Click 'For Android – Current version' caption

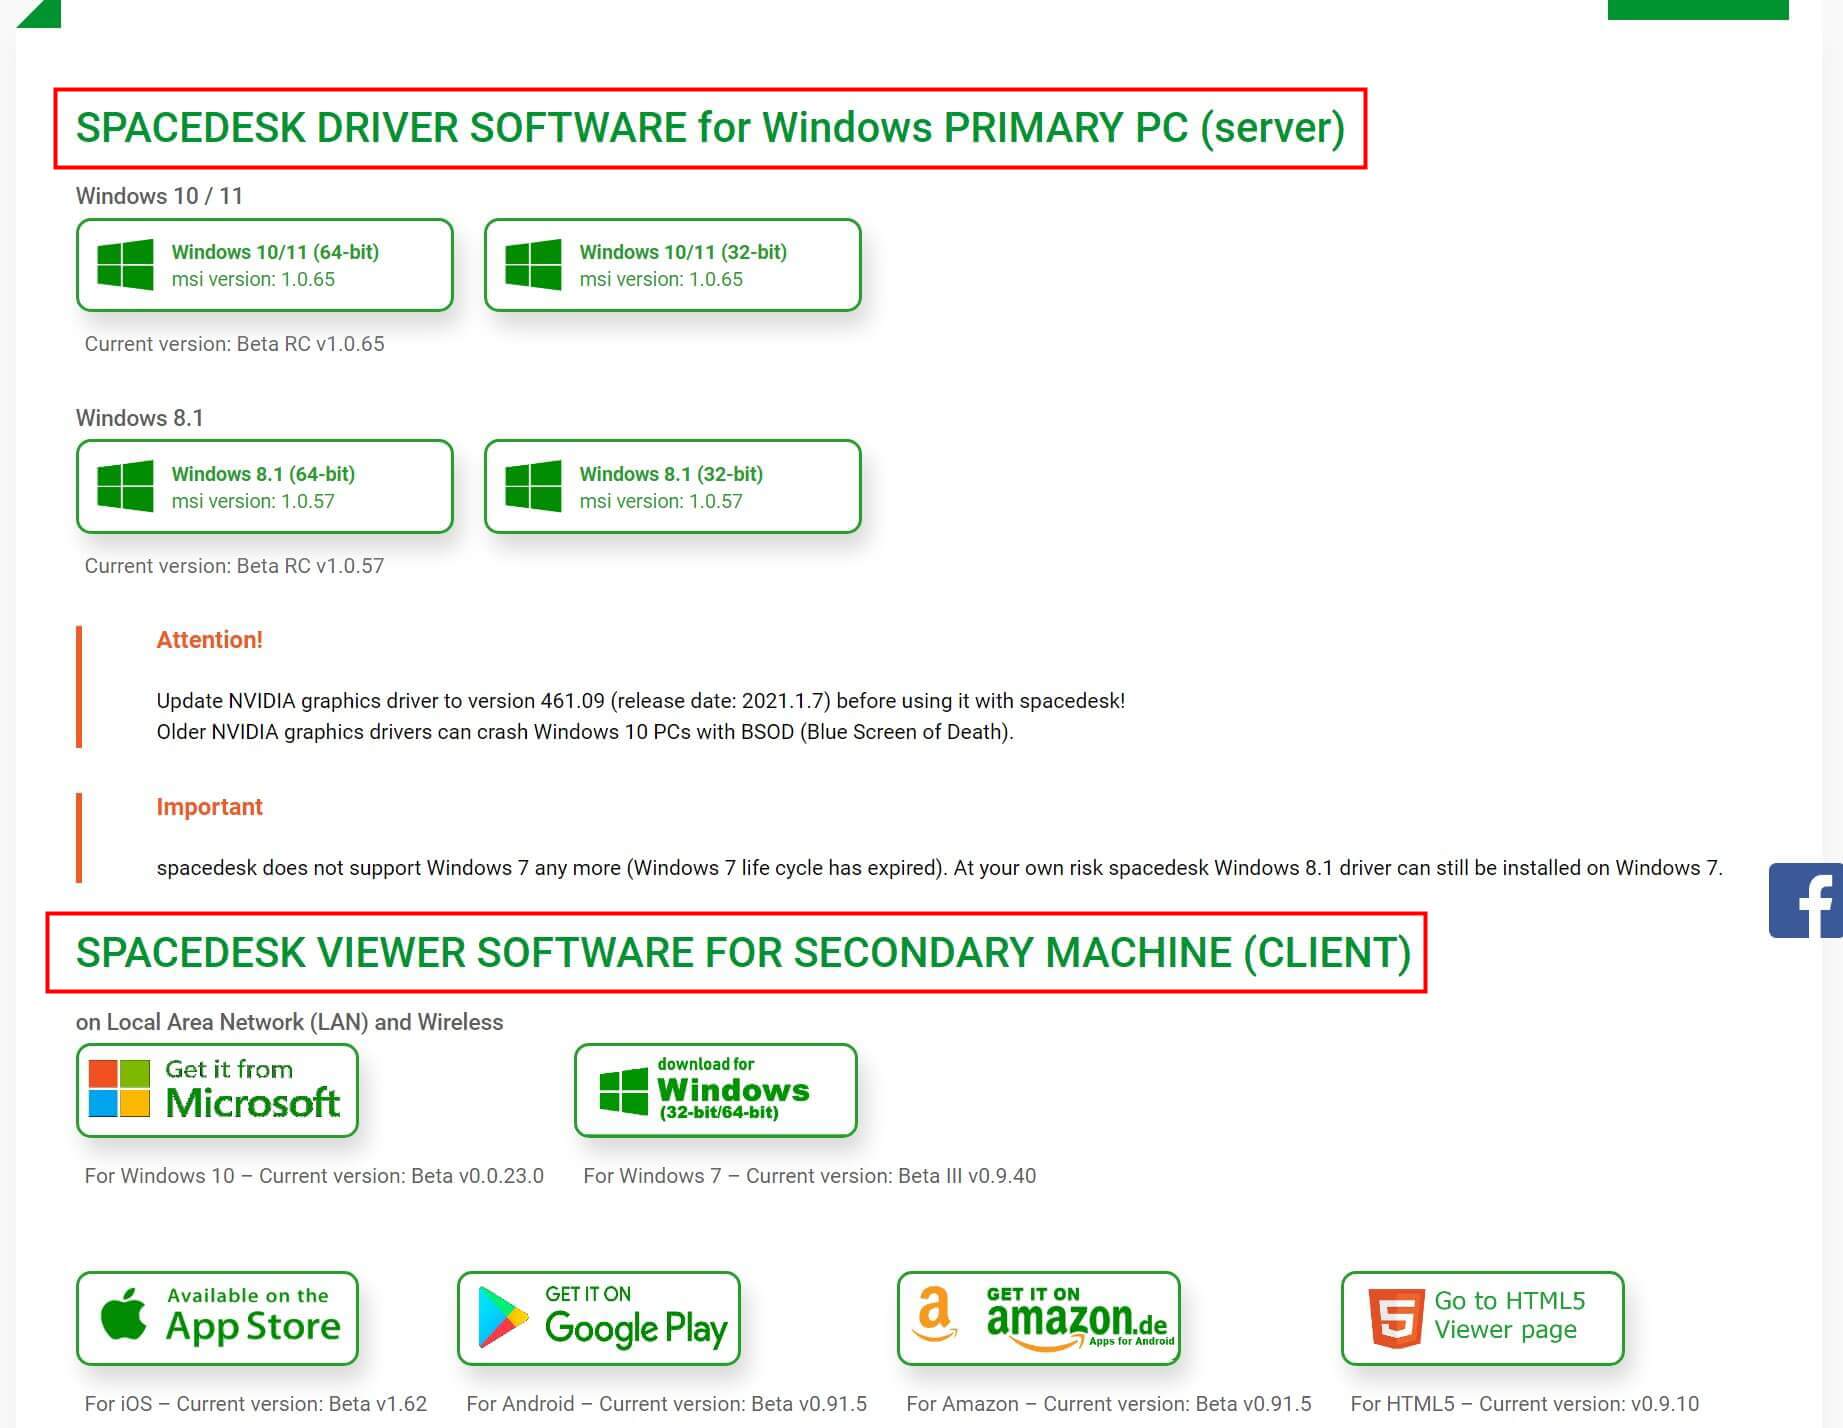point(667,1404)
